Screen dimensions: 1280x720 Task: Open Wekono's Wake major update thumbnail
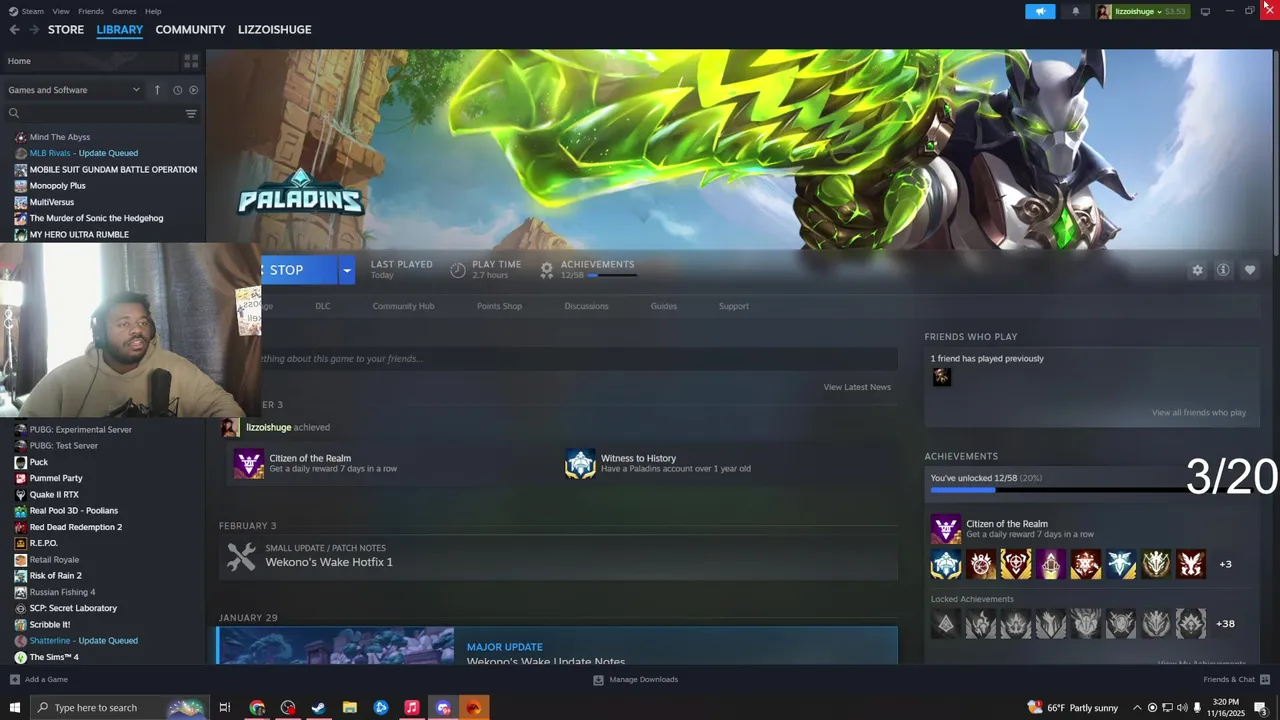336,646
